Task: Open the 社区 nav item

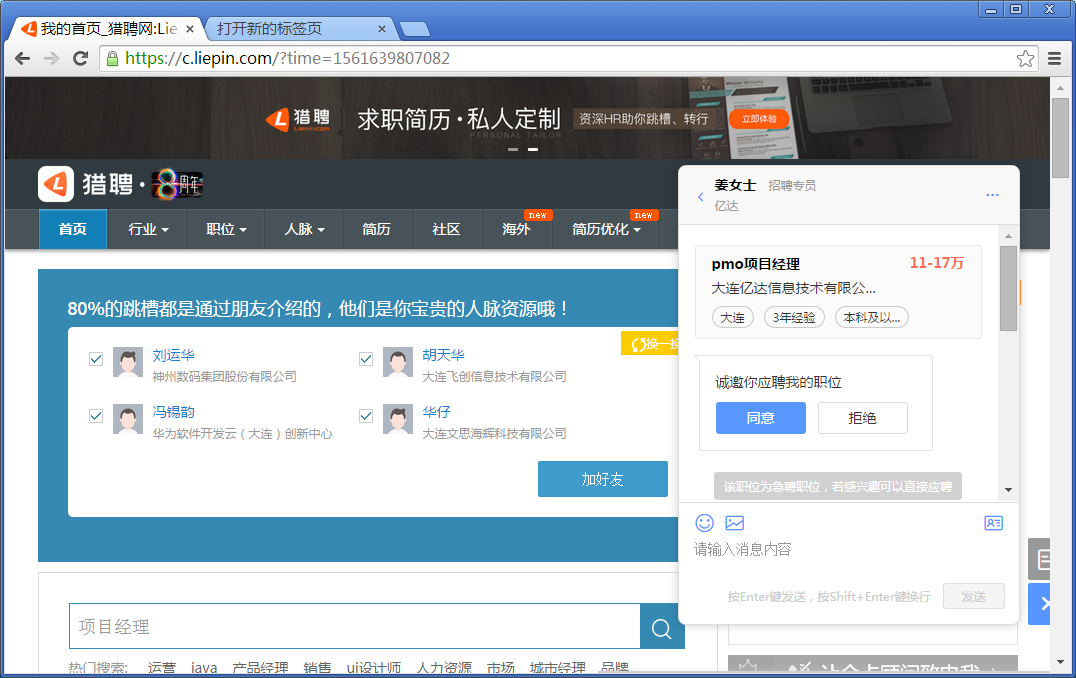Action: coord(446,229)
